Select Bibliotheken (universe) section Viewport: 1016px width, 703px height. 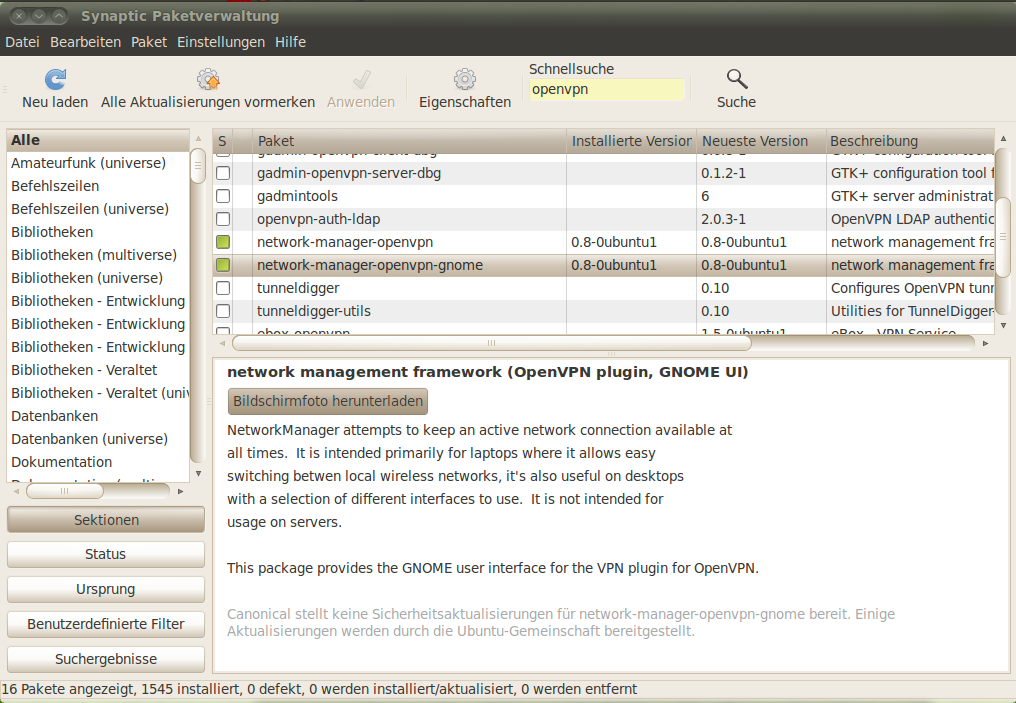coord(98,278)
